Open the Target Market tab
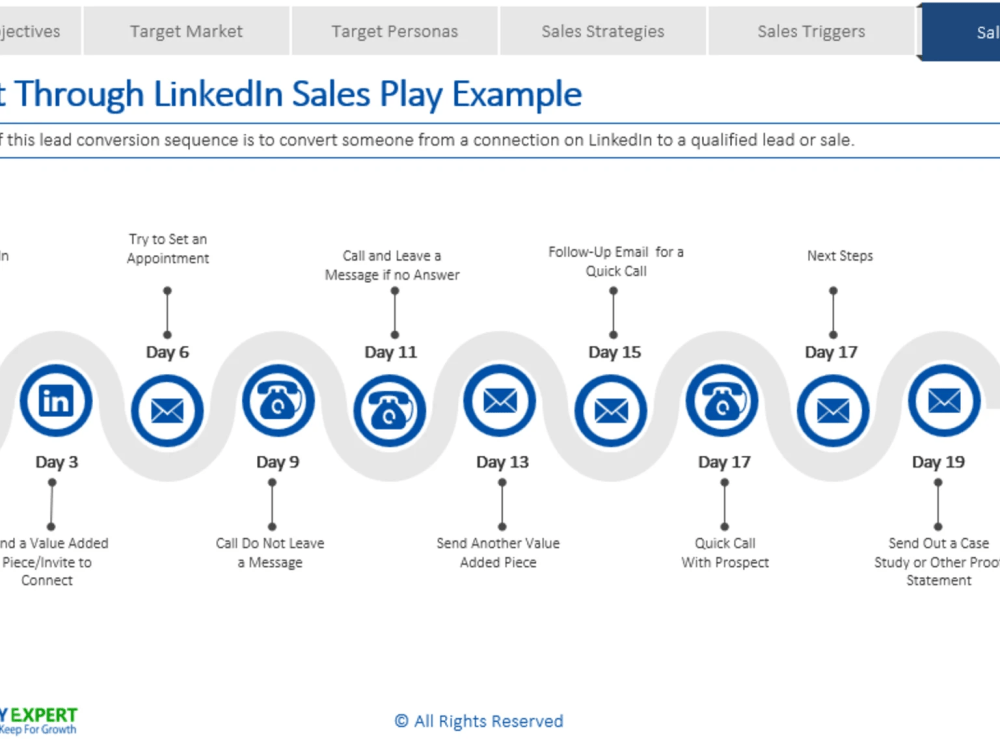Viewport: 1000px width, 750px height. tap(186, 31)
